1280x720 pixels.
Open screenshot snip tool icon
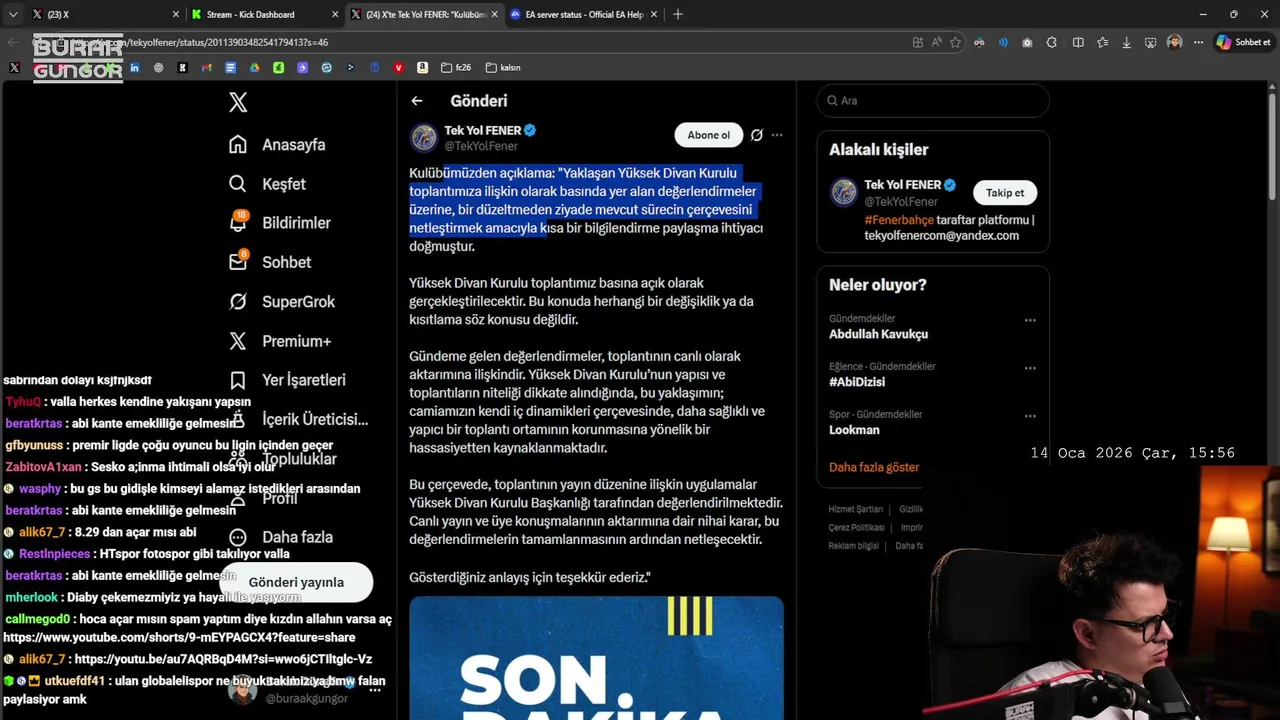pyautogui.click(x=1151, y=42)
